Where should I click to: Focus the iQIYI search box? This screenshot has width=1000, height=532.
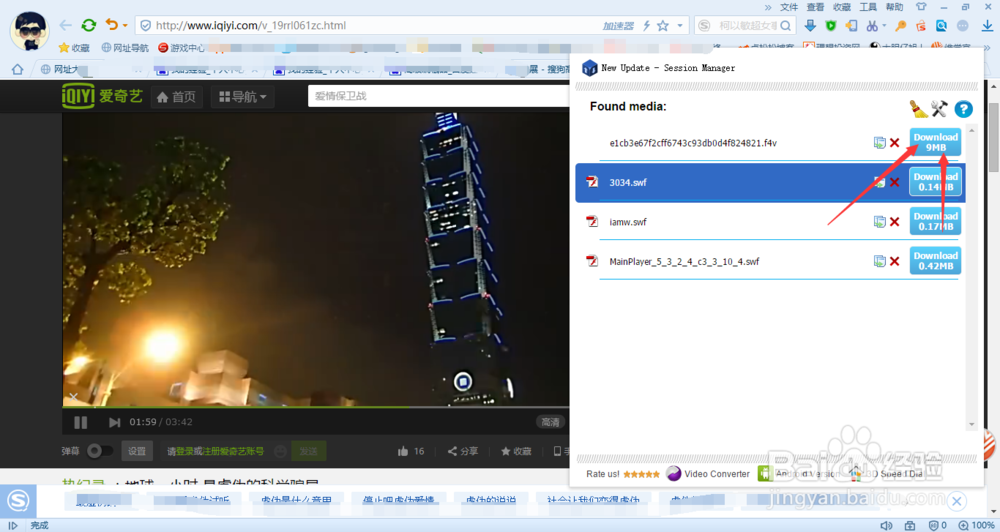(x=439, y=96)
